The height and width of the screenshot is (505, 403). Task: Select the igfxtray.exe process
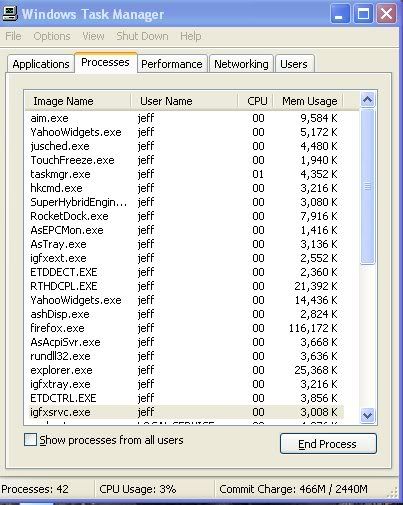point(185,384)
